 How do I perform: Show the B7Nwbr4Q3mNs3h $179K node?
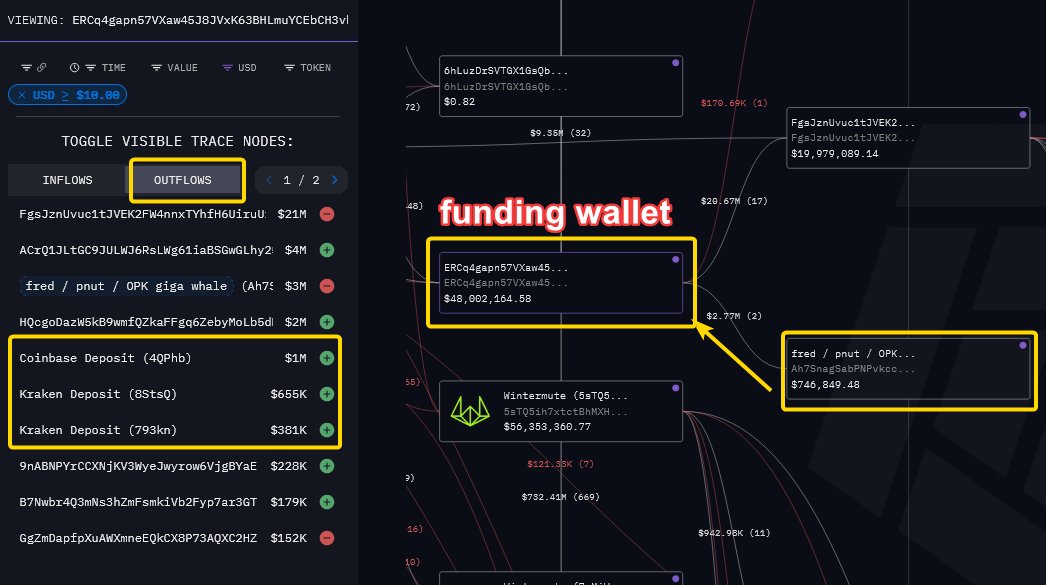click(x=327, y=502)
